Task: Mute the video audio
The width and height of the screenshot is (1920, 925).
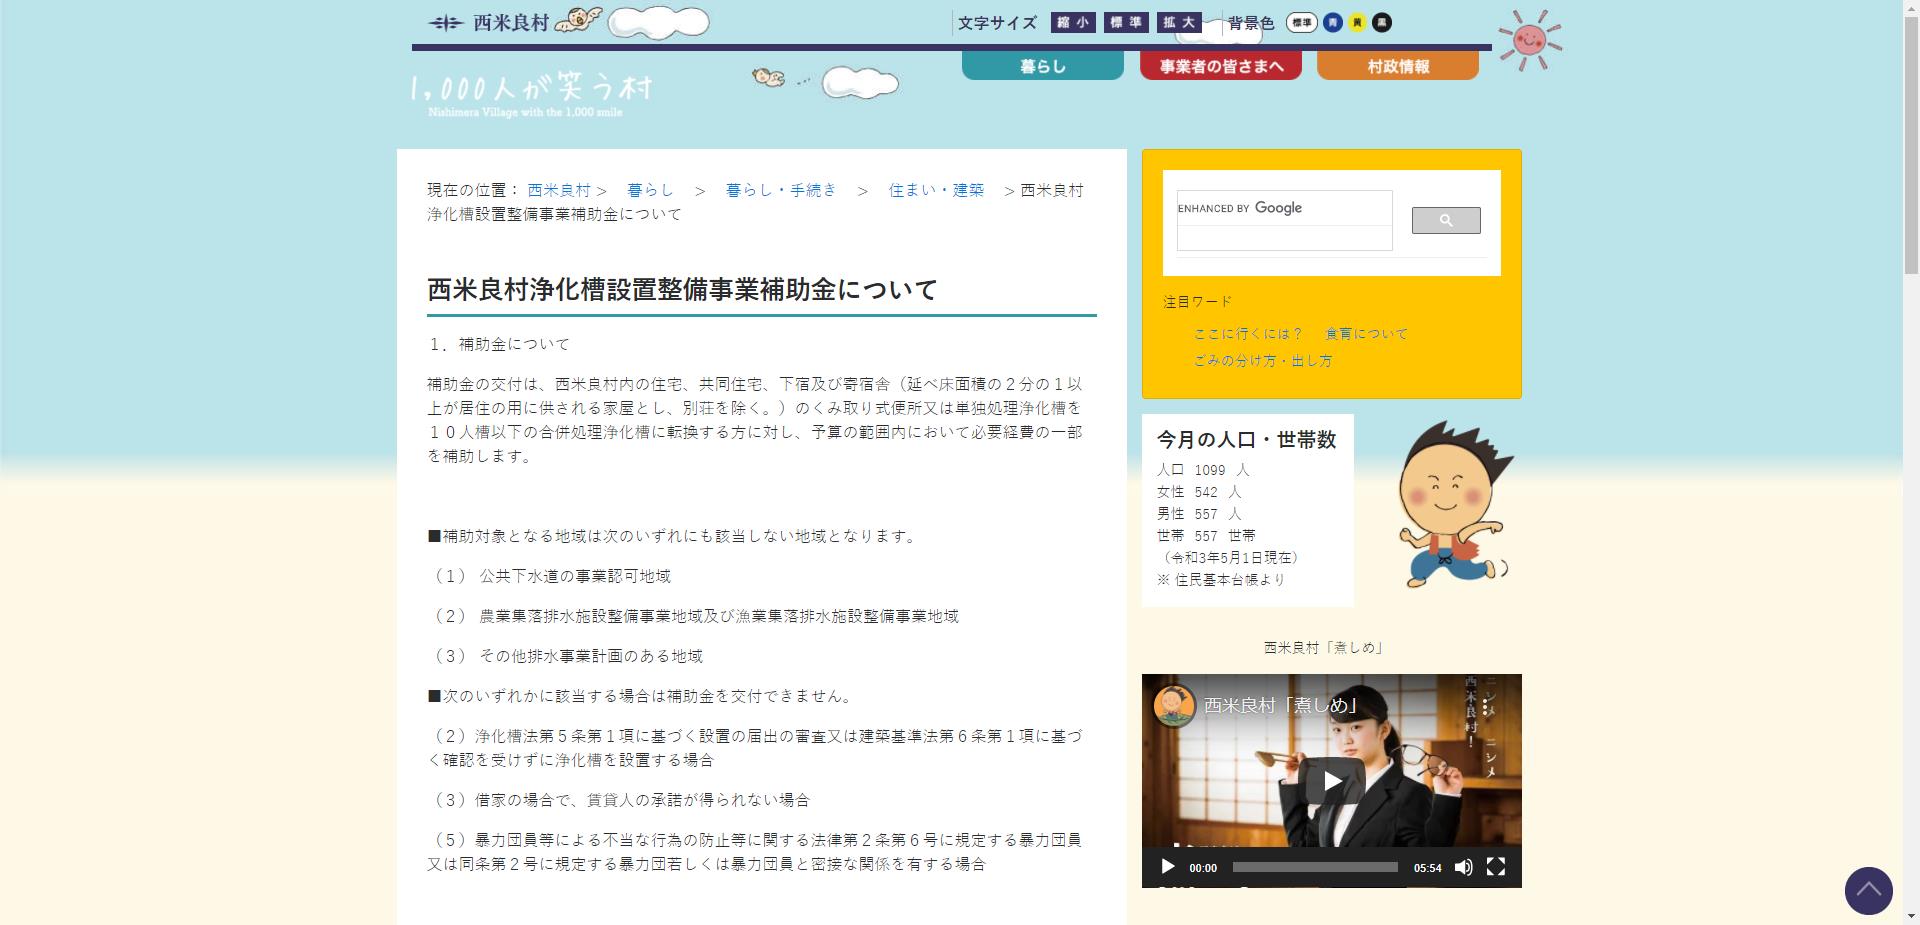Action: click(x=1463, y=868)
